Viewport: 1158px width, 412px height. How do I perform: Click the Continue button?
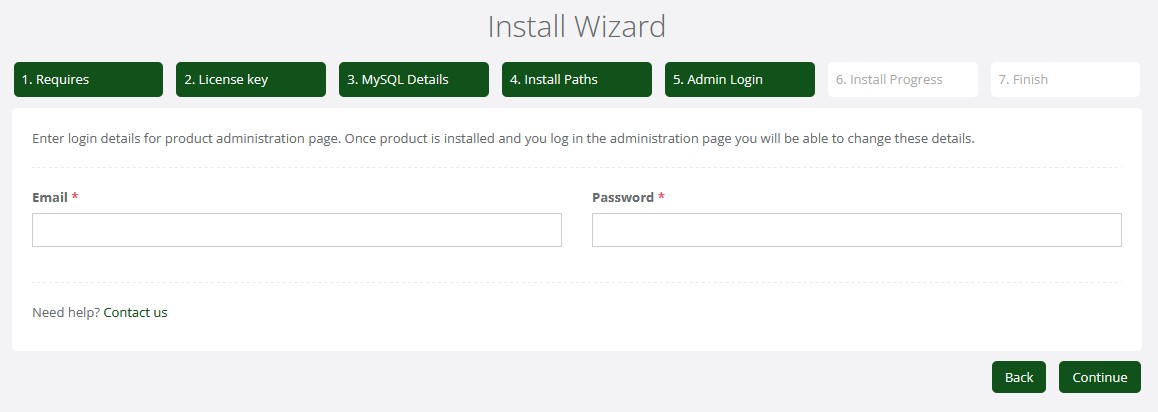(x=1099, y=377)
